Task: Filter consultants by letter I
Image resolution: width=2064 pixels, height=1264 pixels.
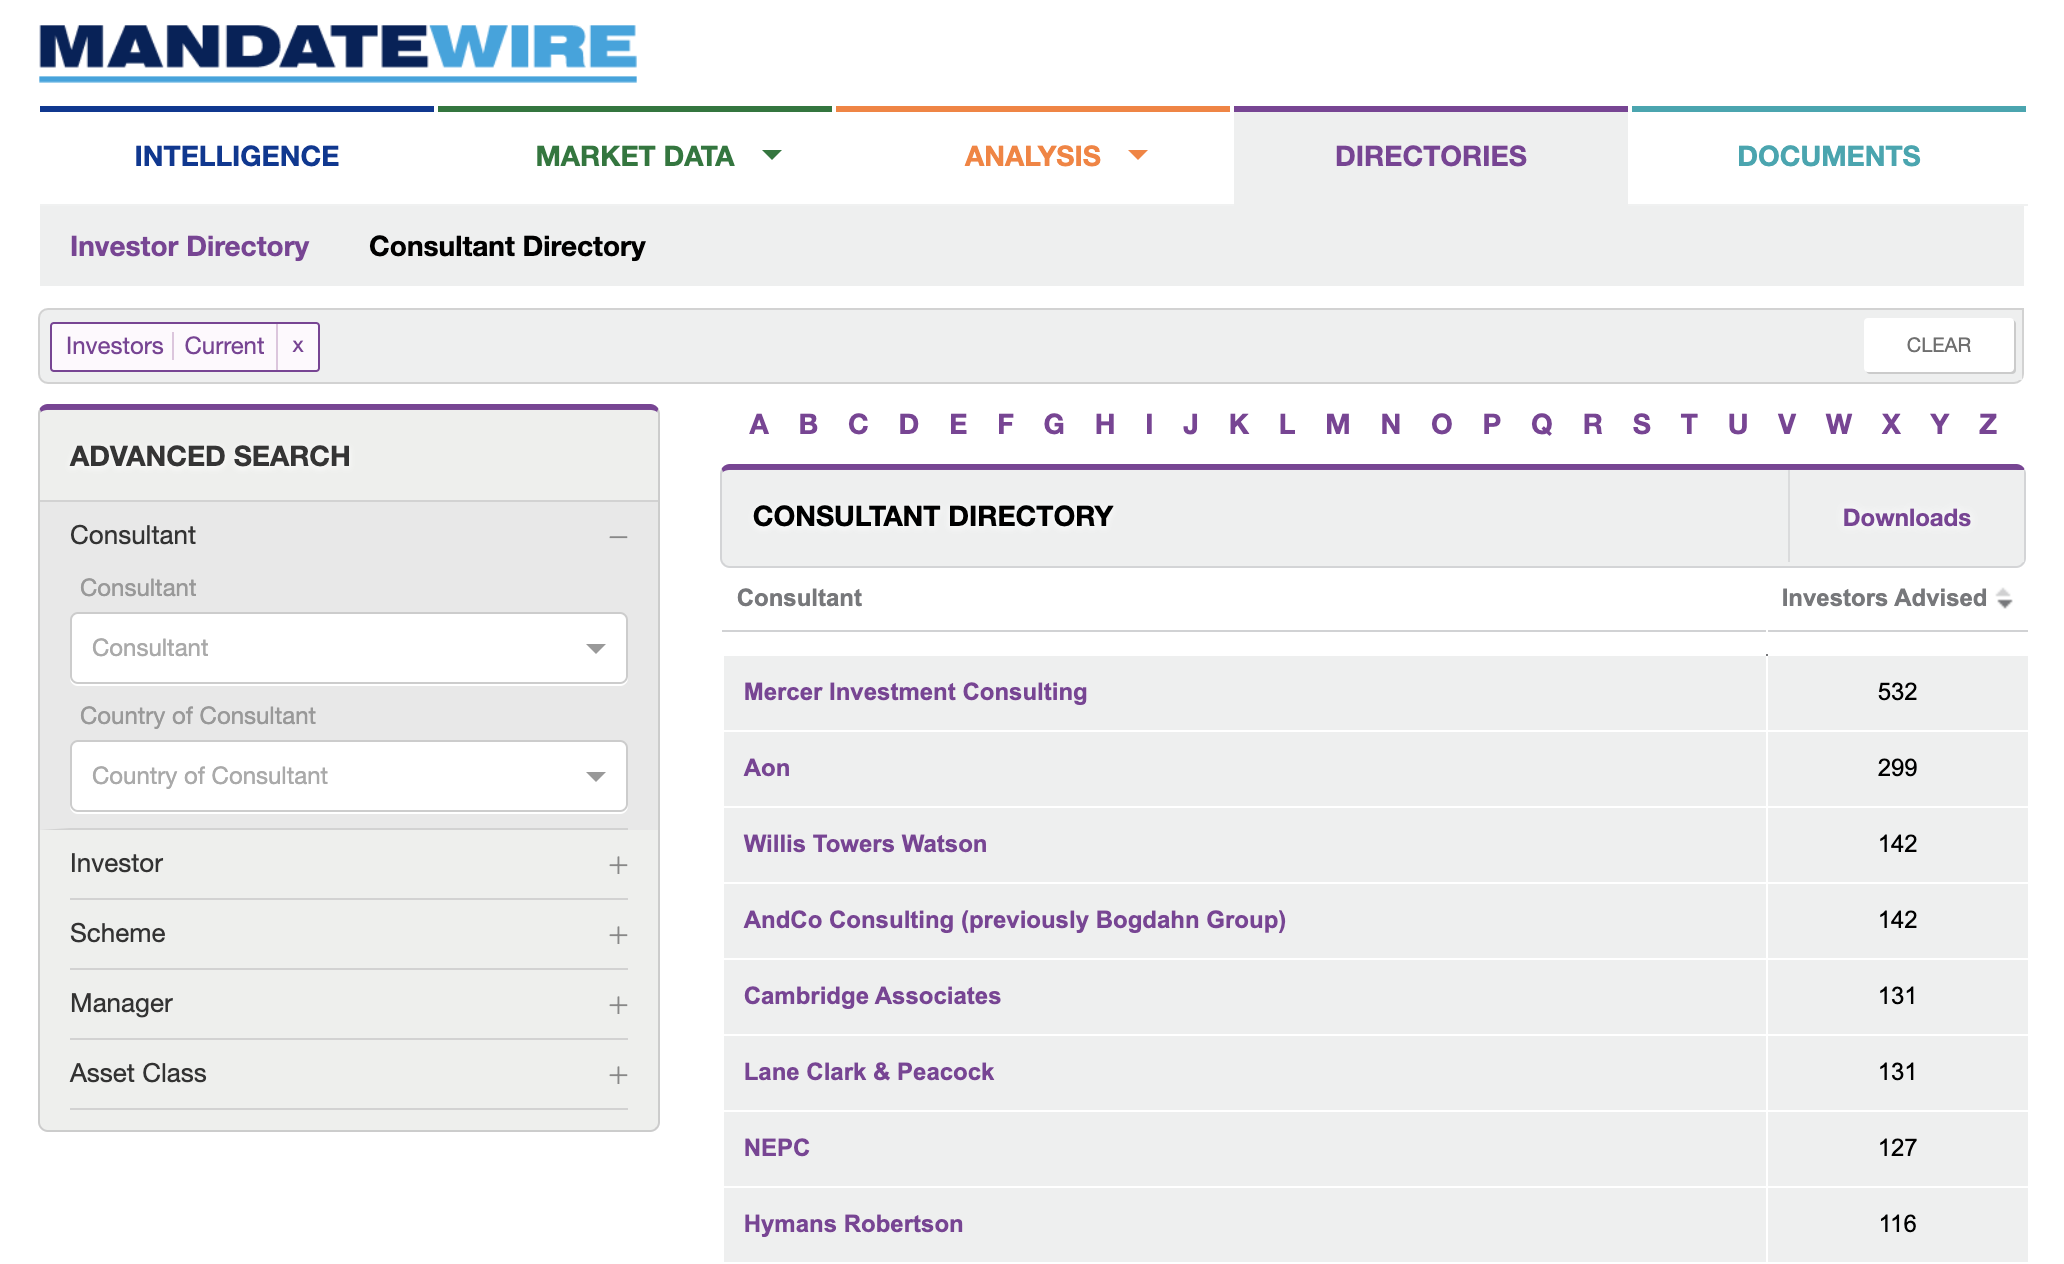Action: pos(1149,424)
